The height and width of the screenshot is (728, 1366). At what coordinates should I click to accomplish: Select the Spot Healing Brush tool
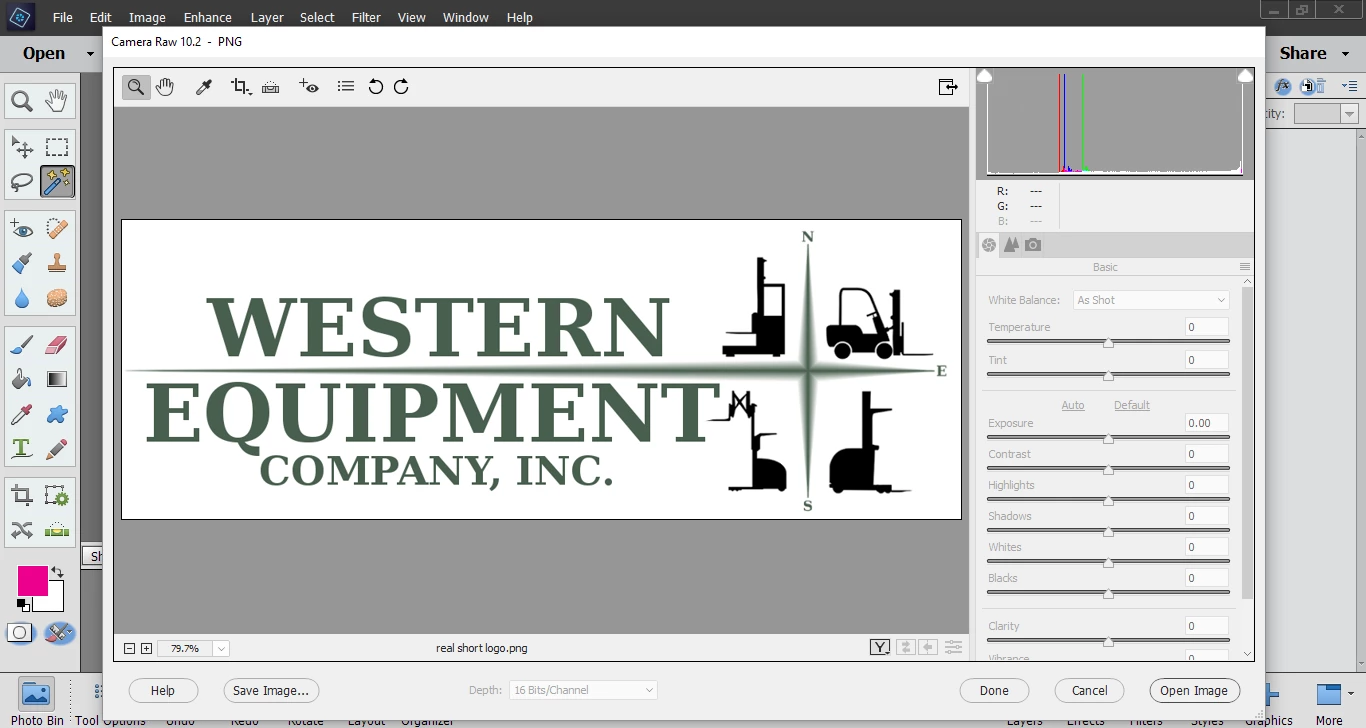tap(57, 229)
